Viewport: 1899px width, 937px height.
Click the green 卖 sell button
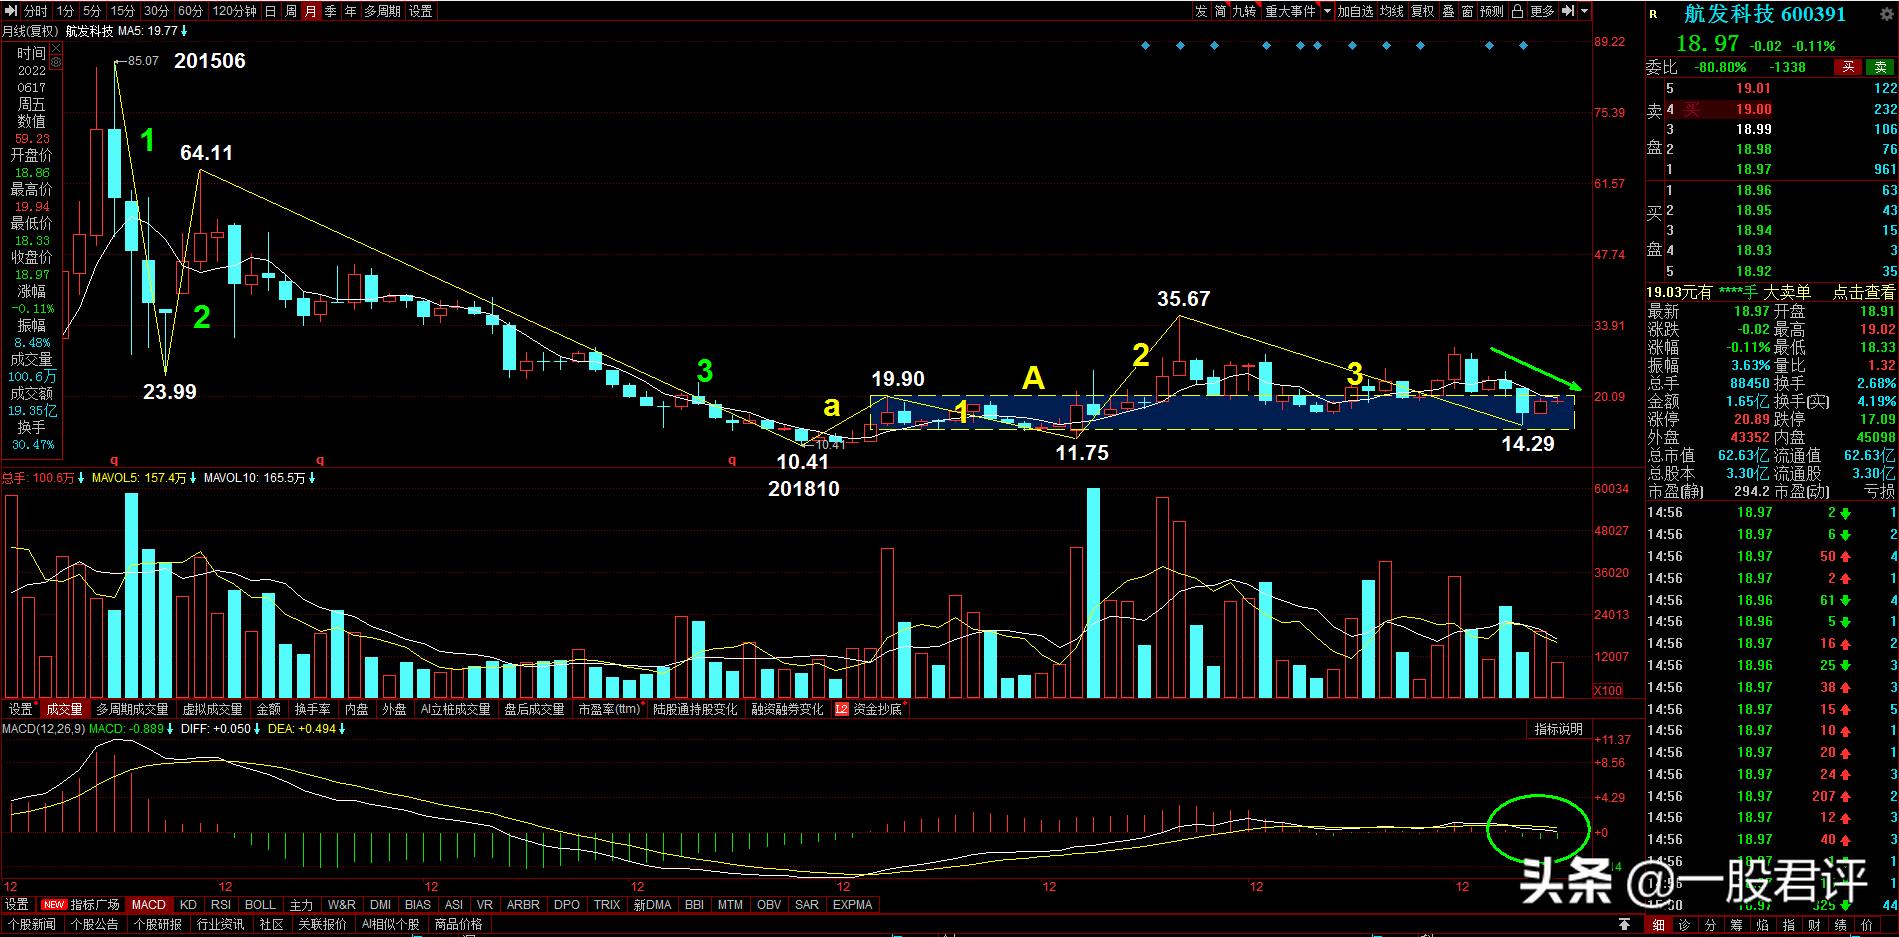coord(1880,67)
